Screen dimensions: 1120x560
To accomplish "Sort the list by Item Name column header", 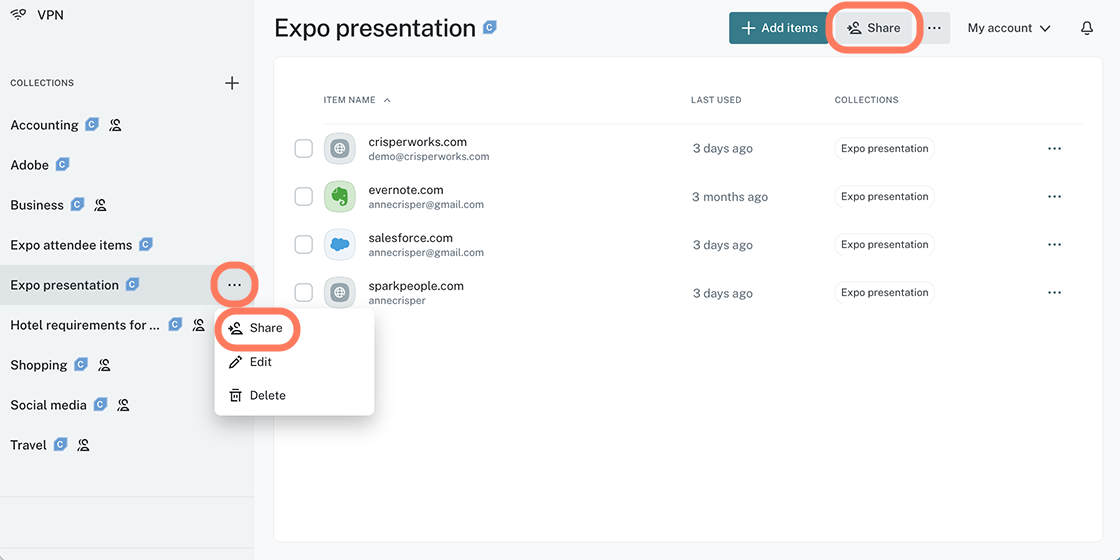I will 349,100.
